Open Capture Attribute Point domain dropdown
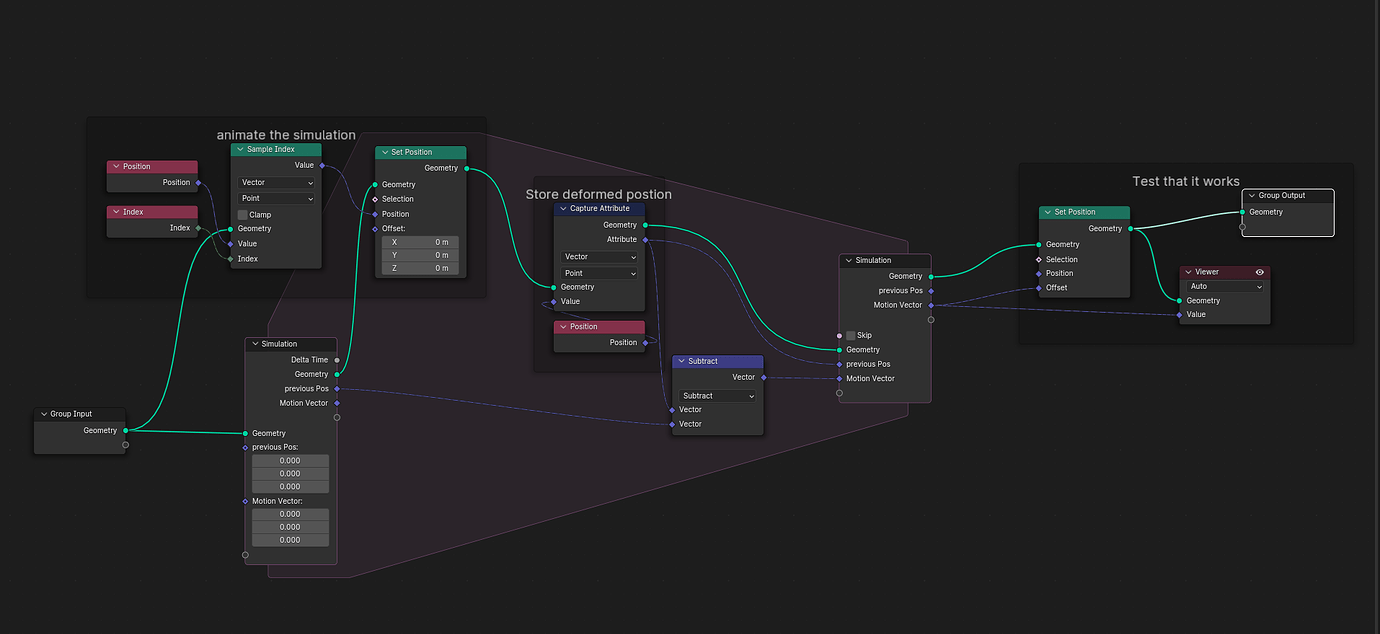This screenshot has height=634, width=1380. coord(600,273)
